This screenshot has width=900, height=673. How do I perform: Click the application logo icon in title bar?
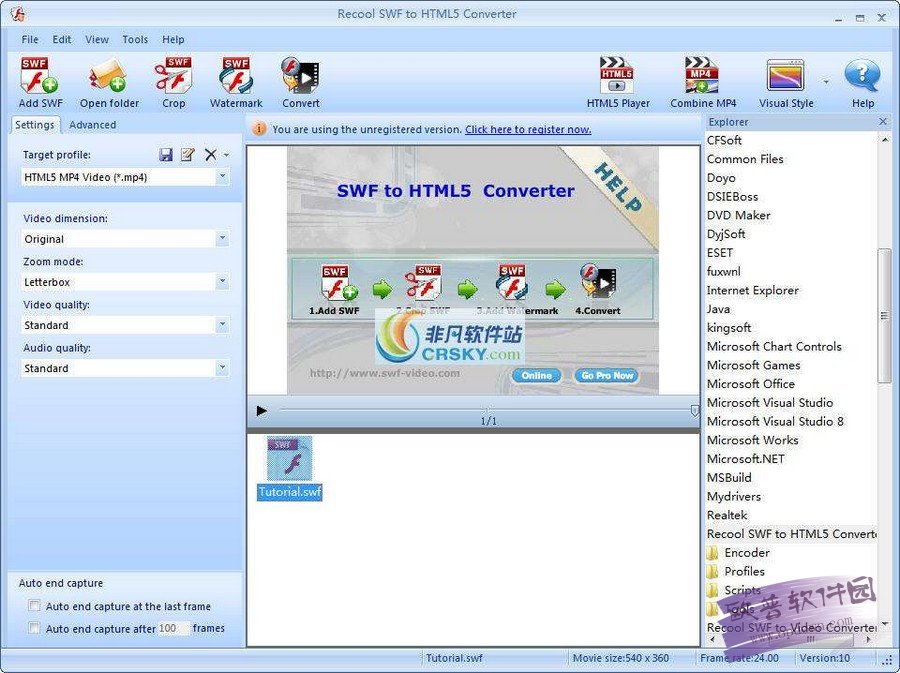pyautogui.click(x=17, y=14)
